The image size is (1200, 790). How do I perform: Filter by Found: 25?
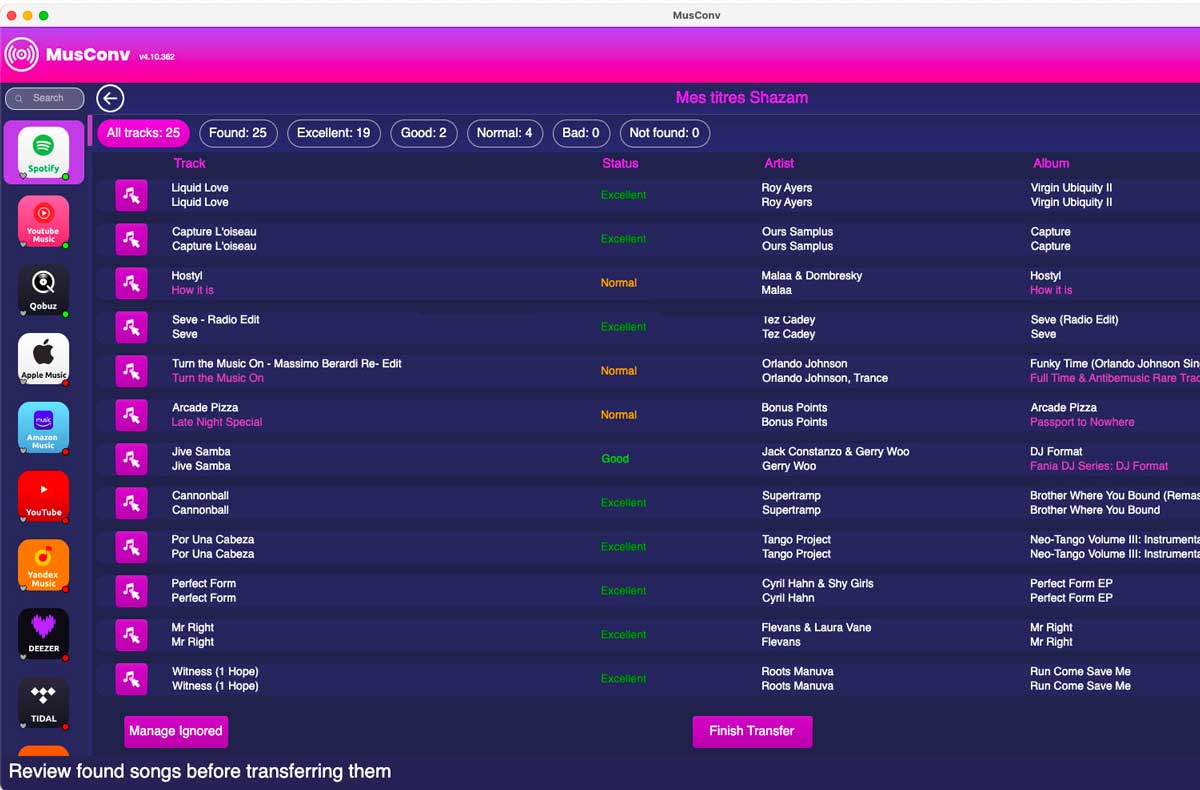[x=238, y=133]
